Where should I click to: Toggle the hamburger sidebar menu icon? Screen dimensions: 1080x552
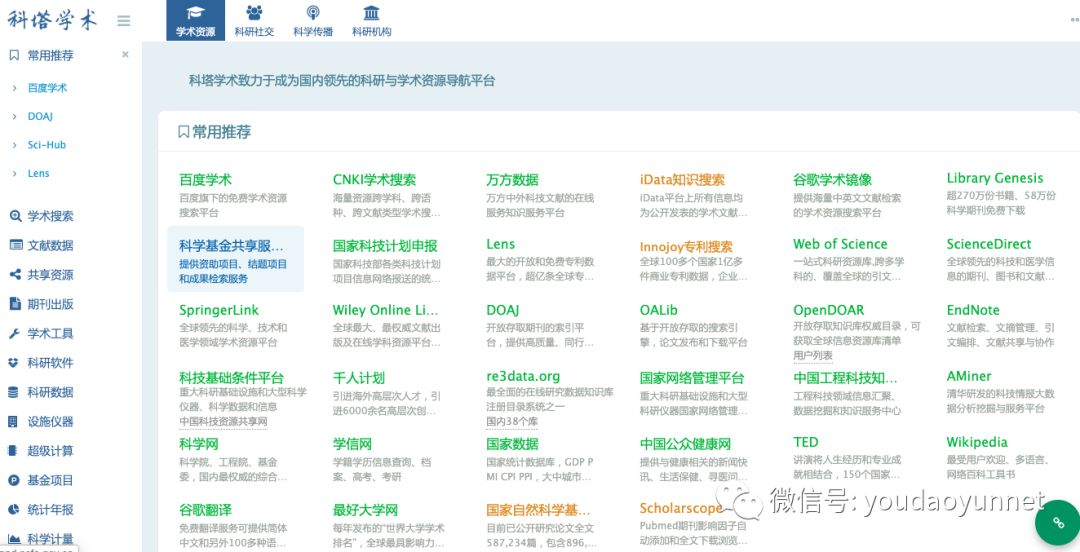(124, 21)
